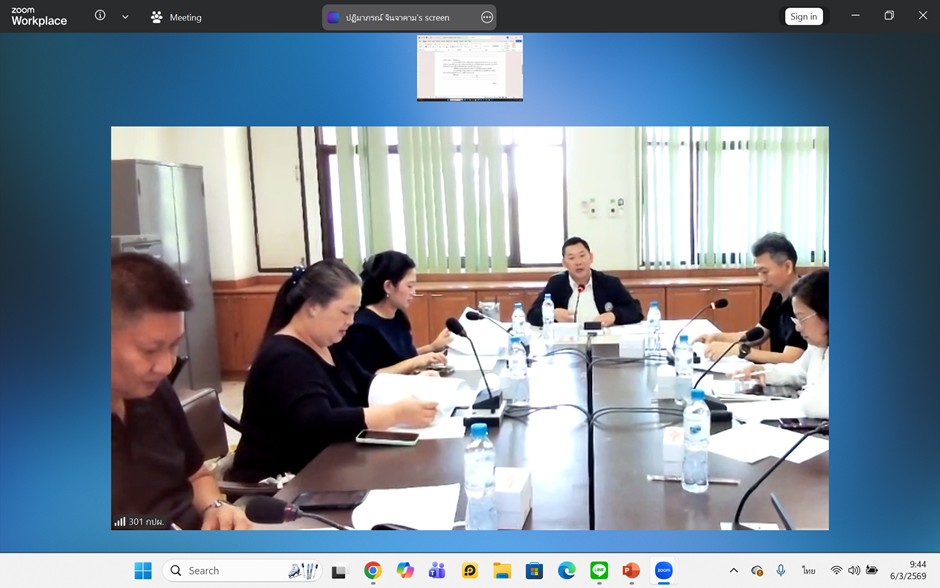940x588 pixels.
Task: Switch to PowerPoint in the taskbar
Action: (x=631, y=570)
